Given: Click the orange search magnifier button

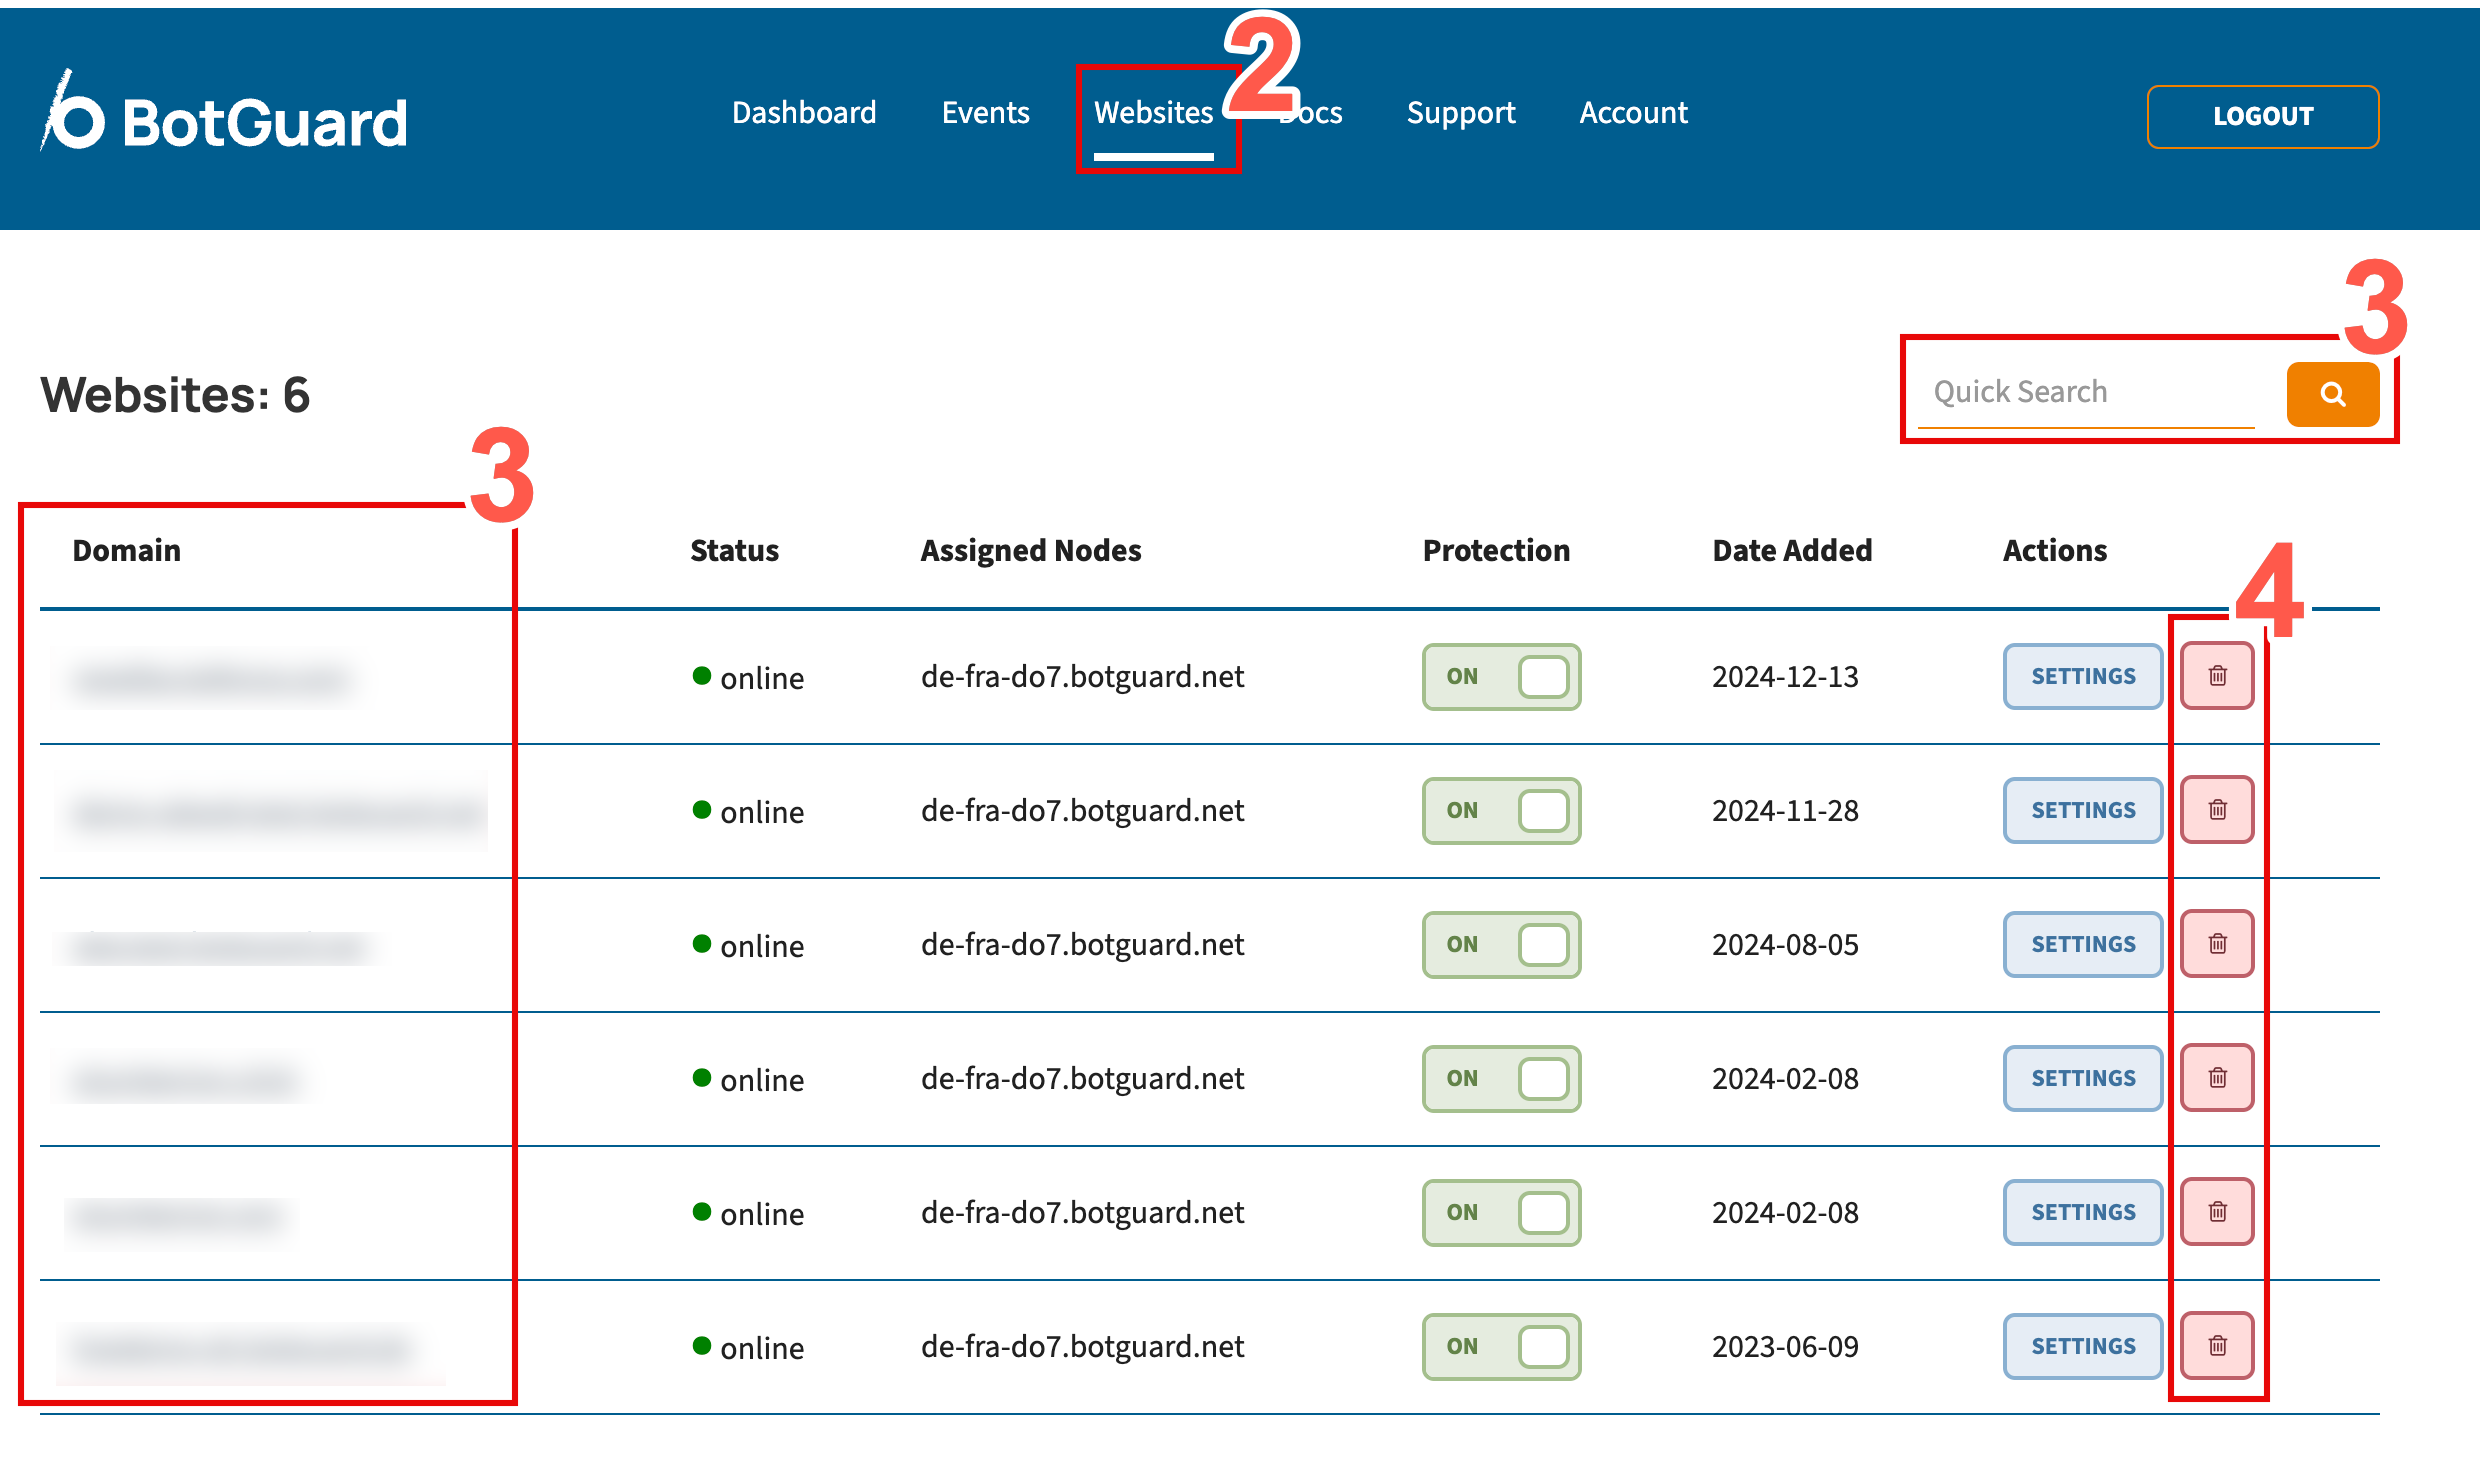Looking at the screenshot, I should (2332, 394).
